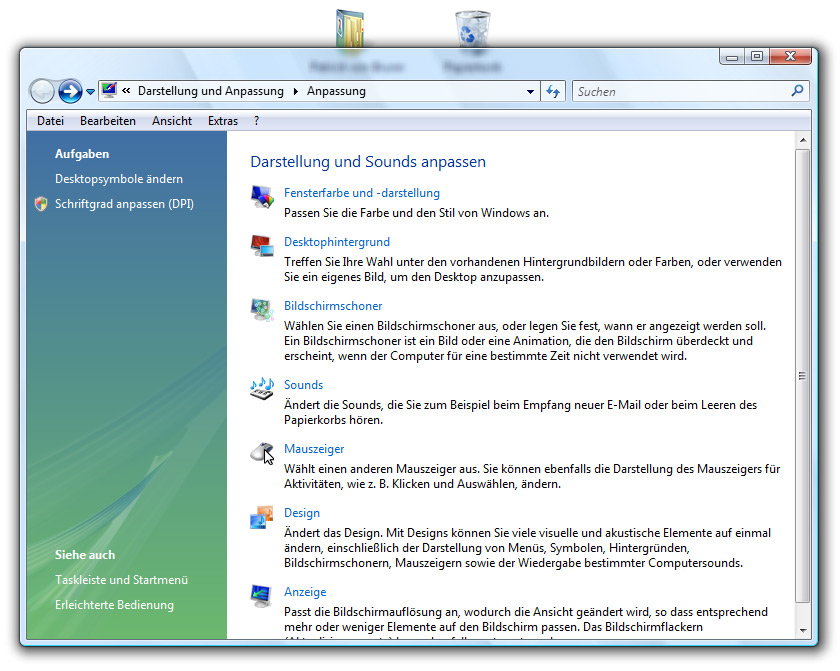Open the Extras menu
Image resolution: width=840 pixels, height=671 pixels.
[x=223, y=121]
